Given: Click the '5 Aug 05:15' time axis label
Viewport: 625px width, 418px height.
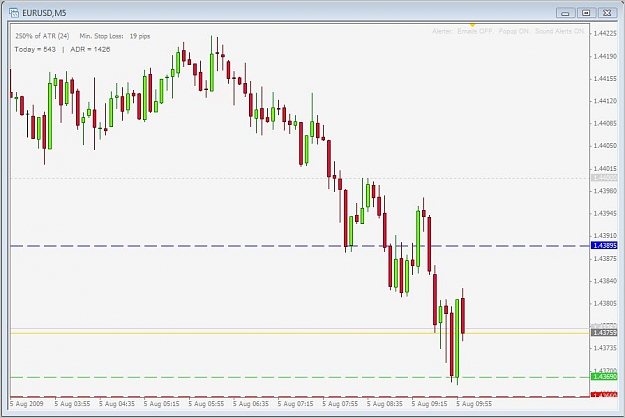Looking at the screenshot, I should [x=161, y=404].
